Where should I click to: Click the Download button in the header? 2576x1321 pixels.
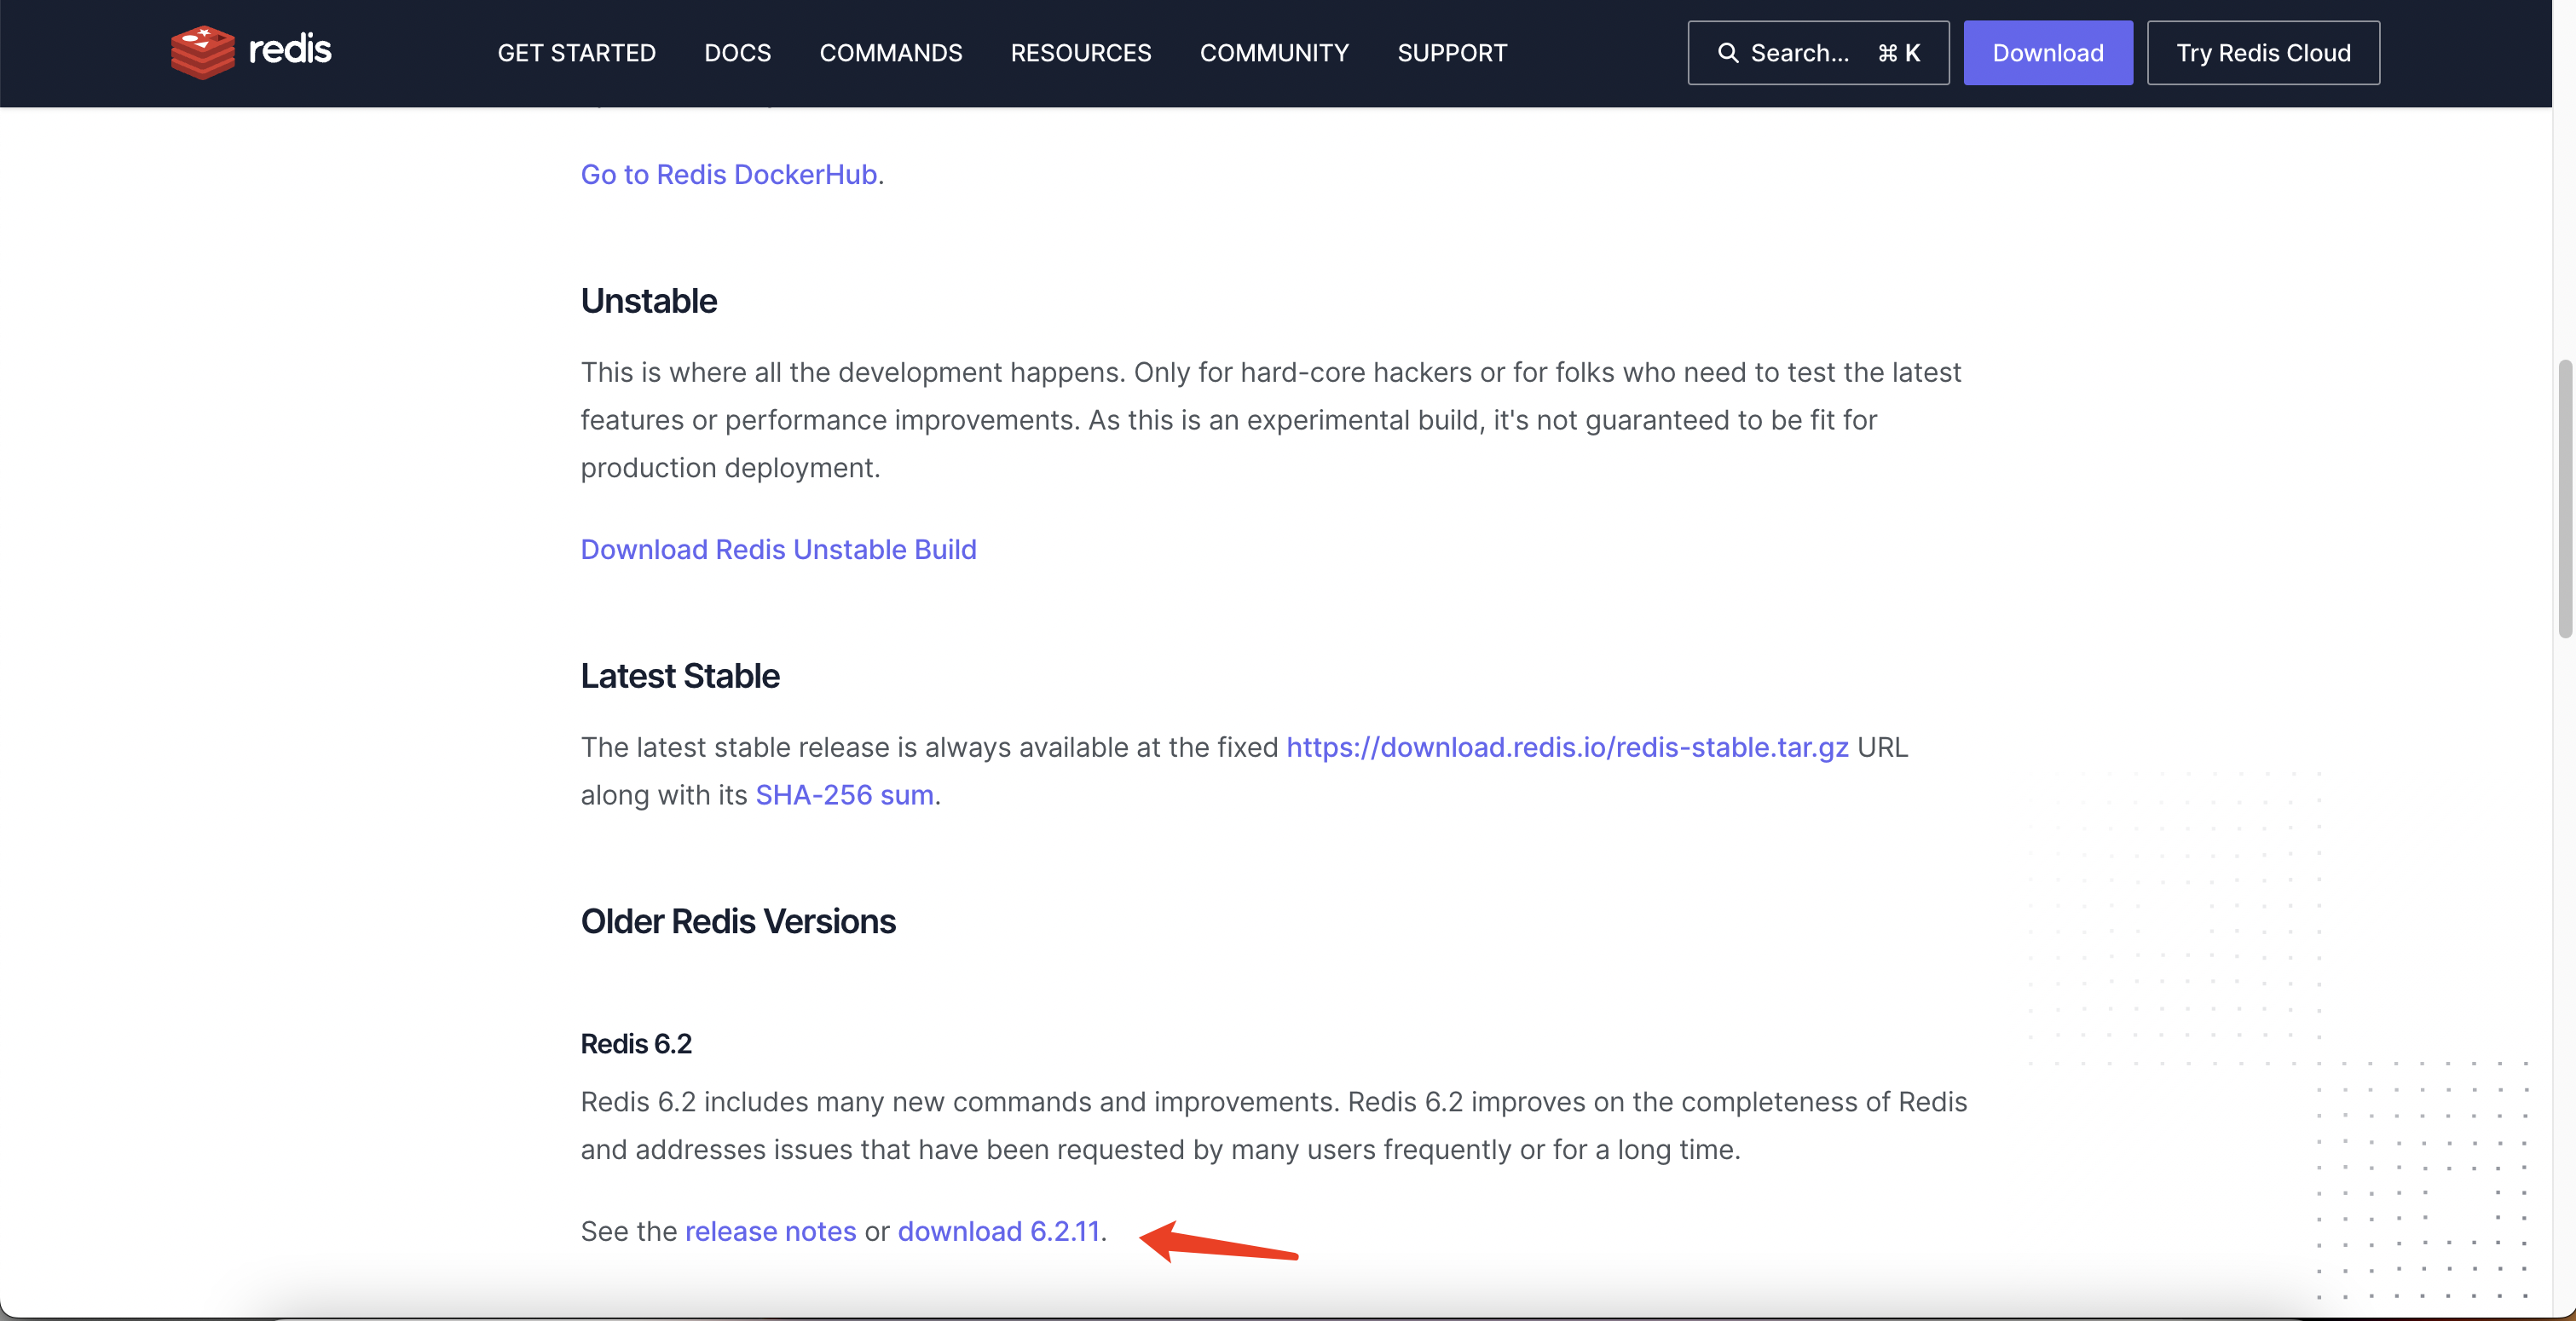pyautogui.click(x=2047, y=52)
